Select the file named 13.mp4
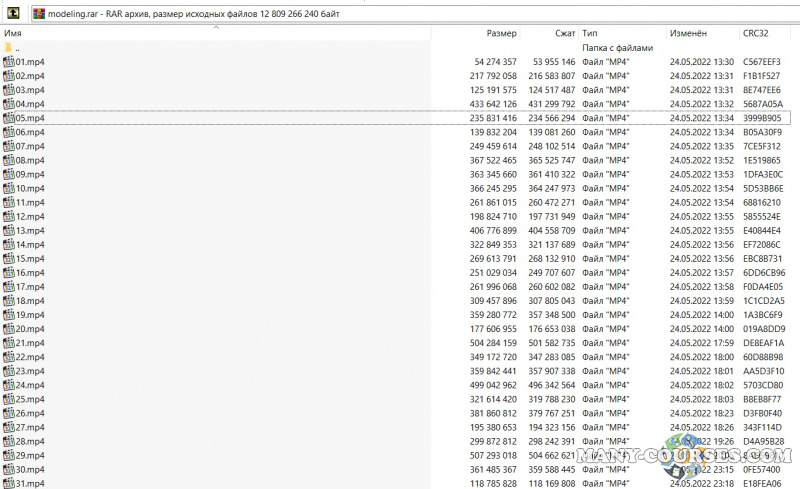This screenshot has height=489, width=800. coord(30,230)
